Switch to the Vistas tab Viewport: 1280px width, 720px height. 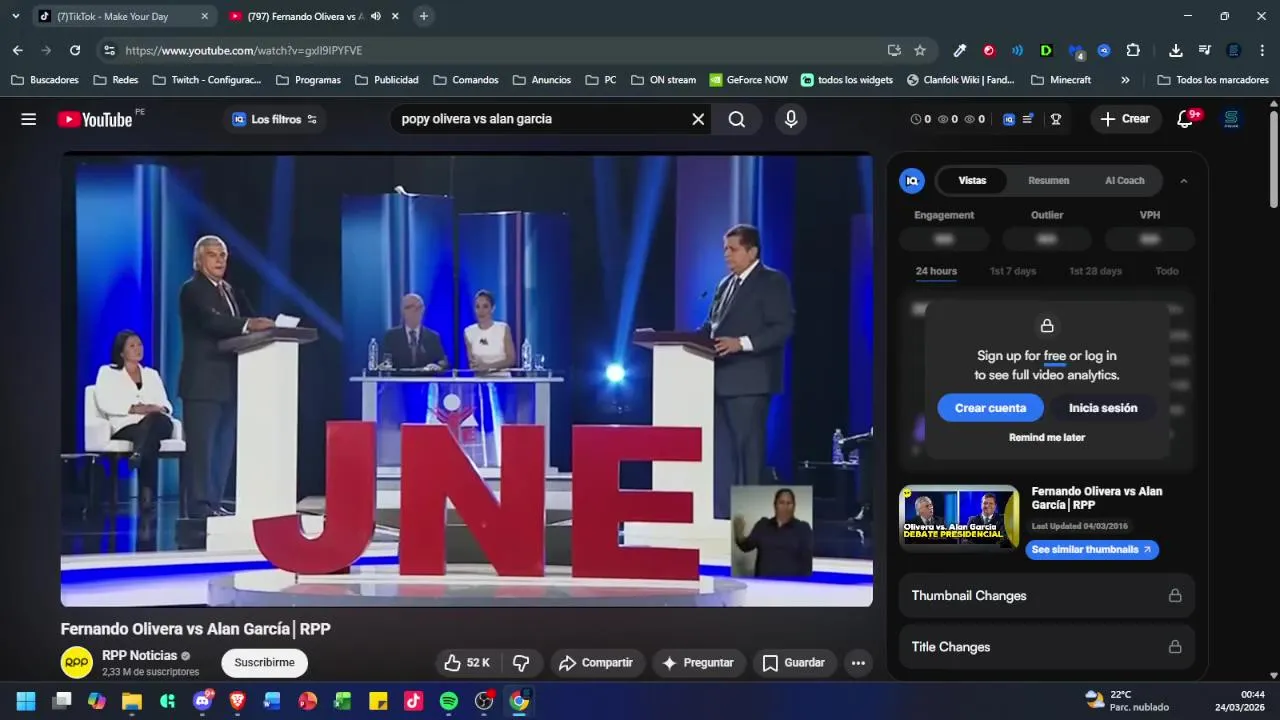pyautogui.click(x=972, y=181)
